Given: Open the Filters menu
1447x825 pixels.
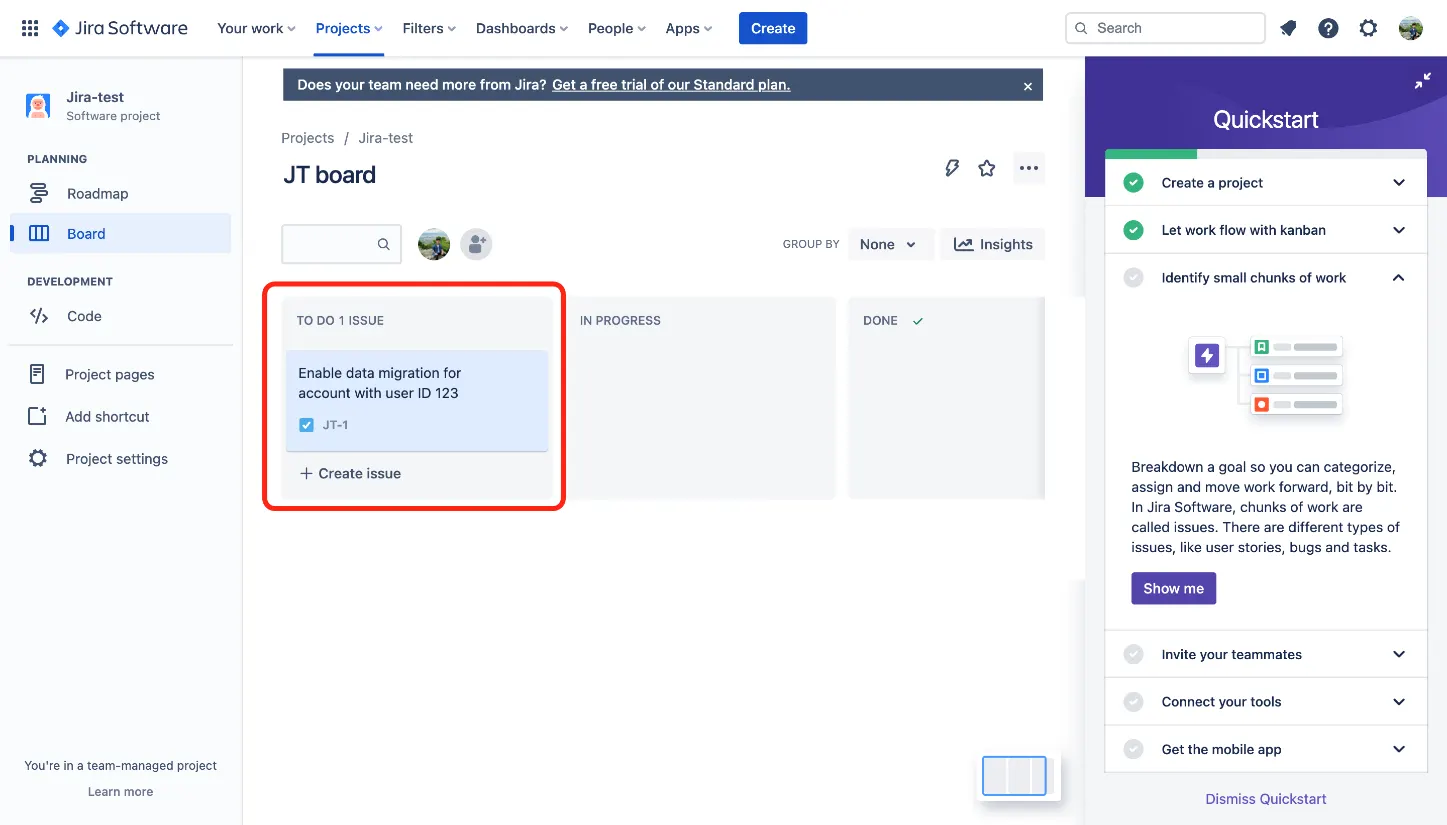Looking at the screenshot, I should (x=429, y=28).
